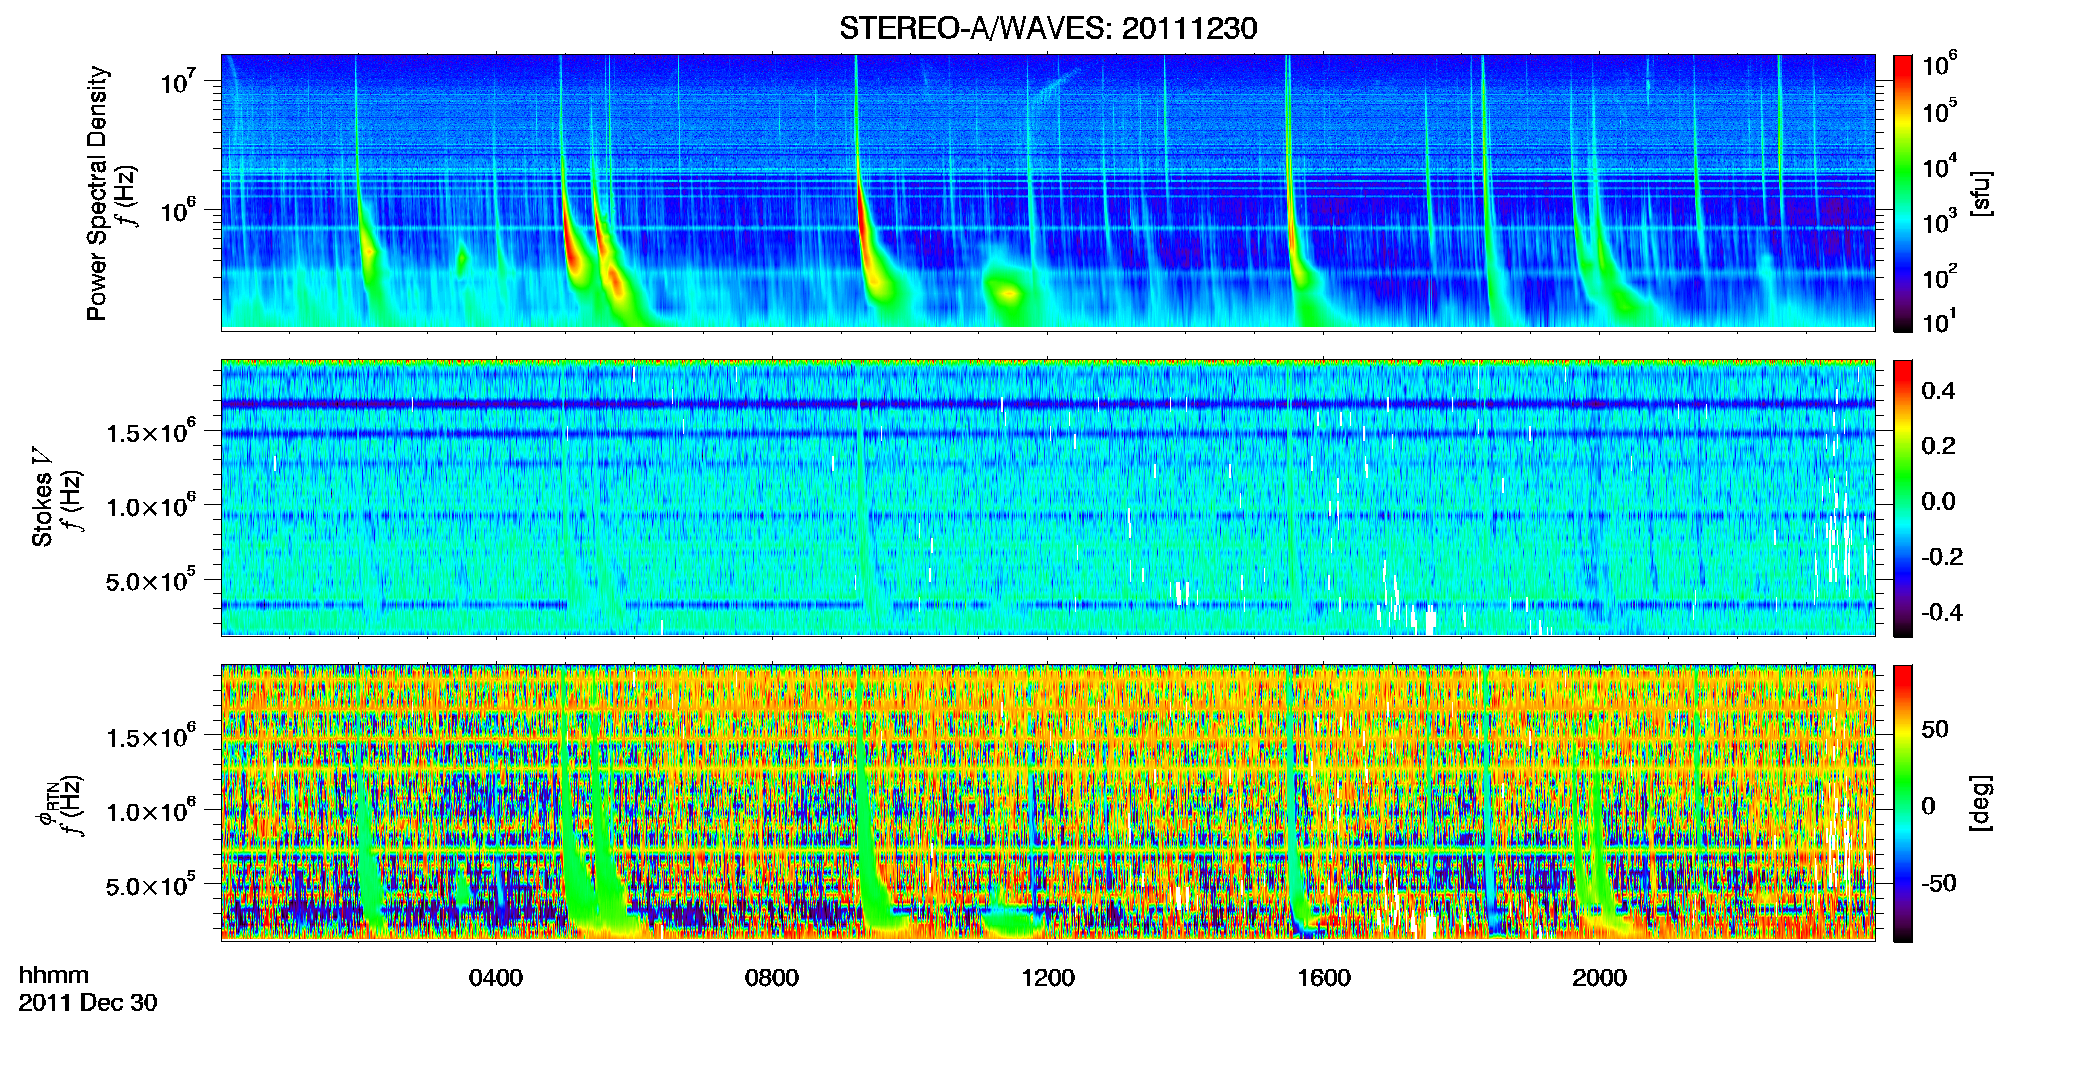Select the "hhmm" time format label
Image resolution: width=2096 pixels, height=1080 pixels.
coord(54,976)
